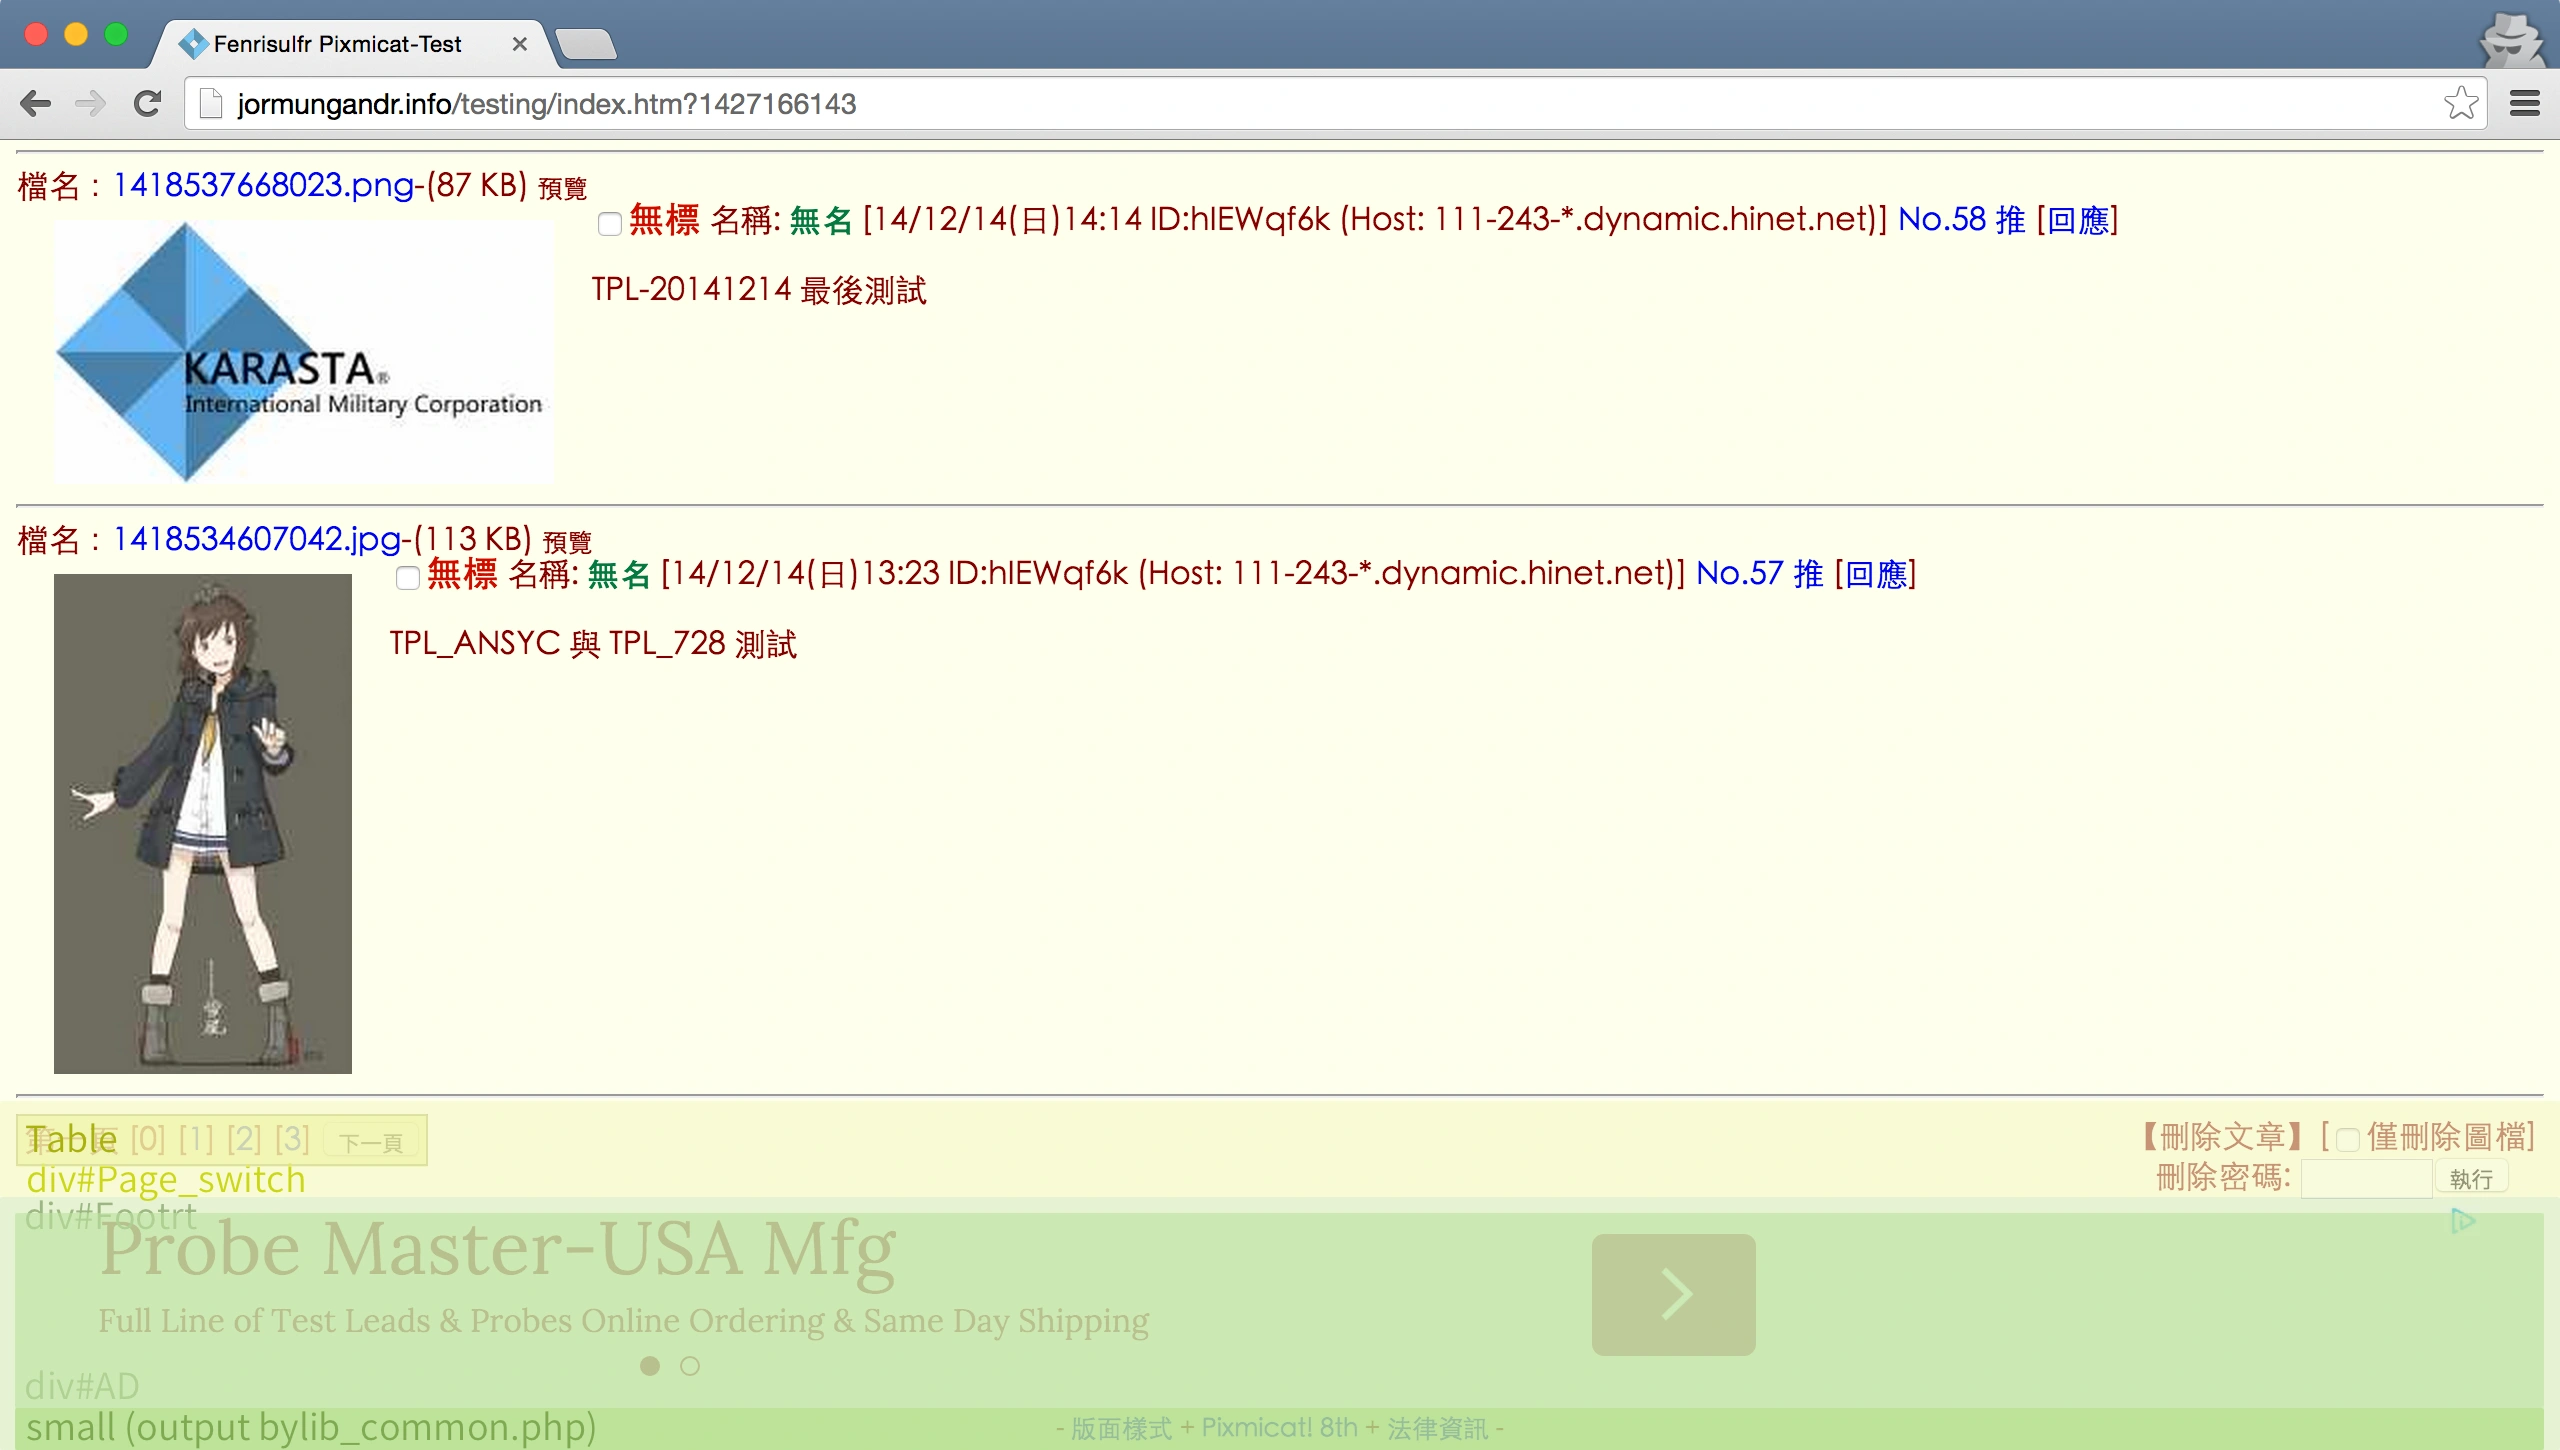Click the AdChoices icon on ad
The height and width of the screenshot is (1450, 2560).
click(x=2462, y=1220)
